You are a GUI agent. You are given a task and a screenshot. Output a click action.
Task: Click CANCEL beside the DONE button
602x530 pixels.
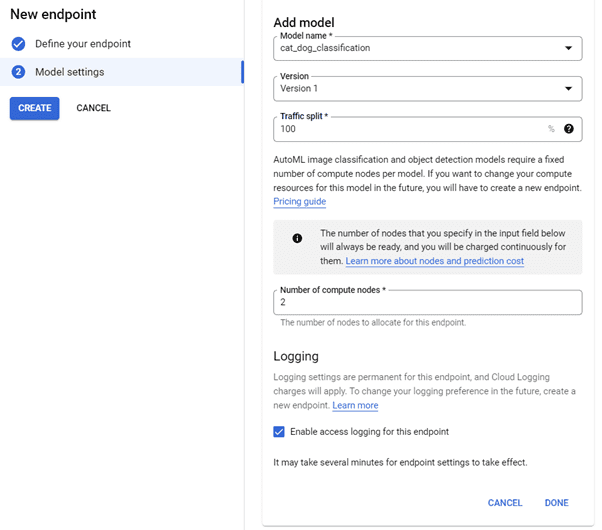click(505, 503)
